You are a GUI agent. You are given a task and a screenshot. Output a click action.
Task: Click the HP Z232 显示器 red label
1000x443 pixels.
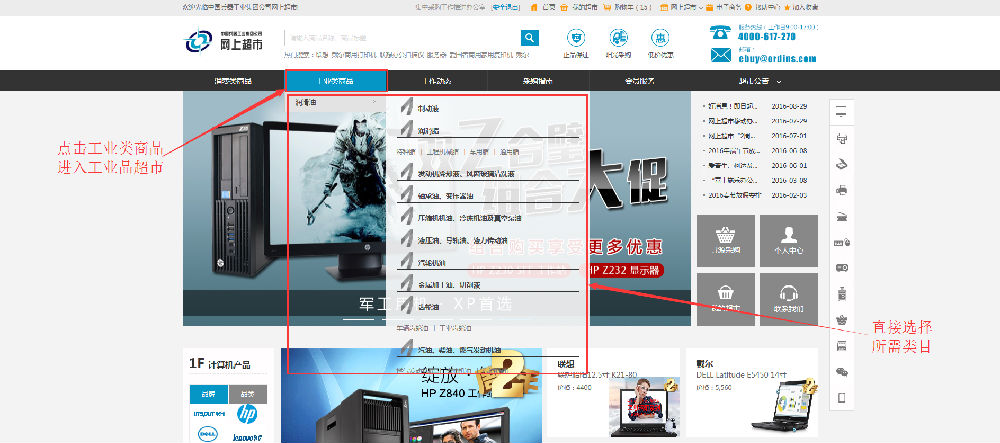click(626, 271)
